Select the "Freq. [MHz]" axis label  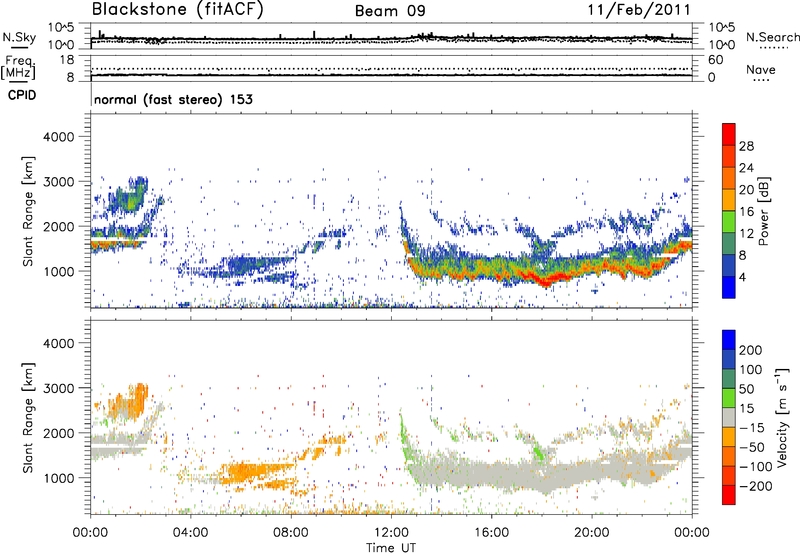[x=19, y=68]
